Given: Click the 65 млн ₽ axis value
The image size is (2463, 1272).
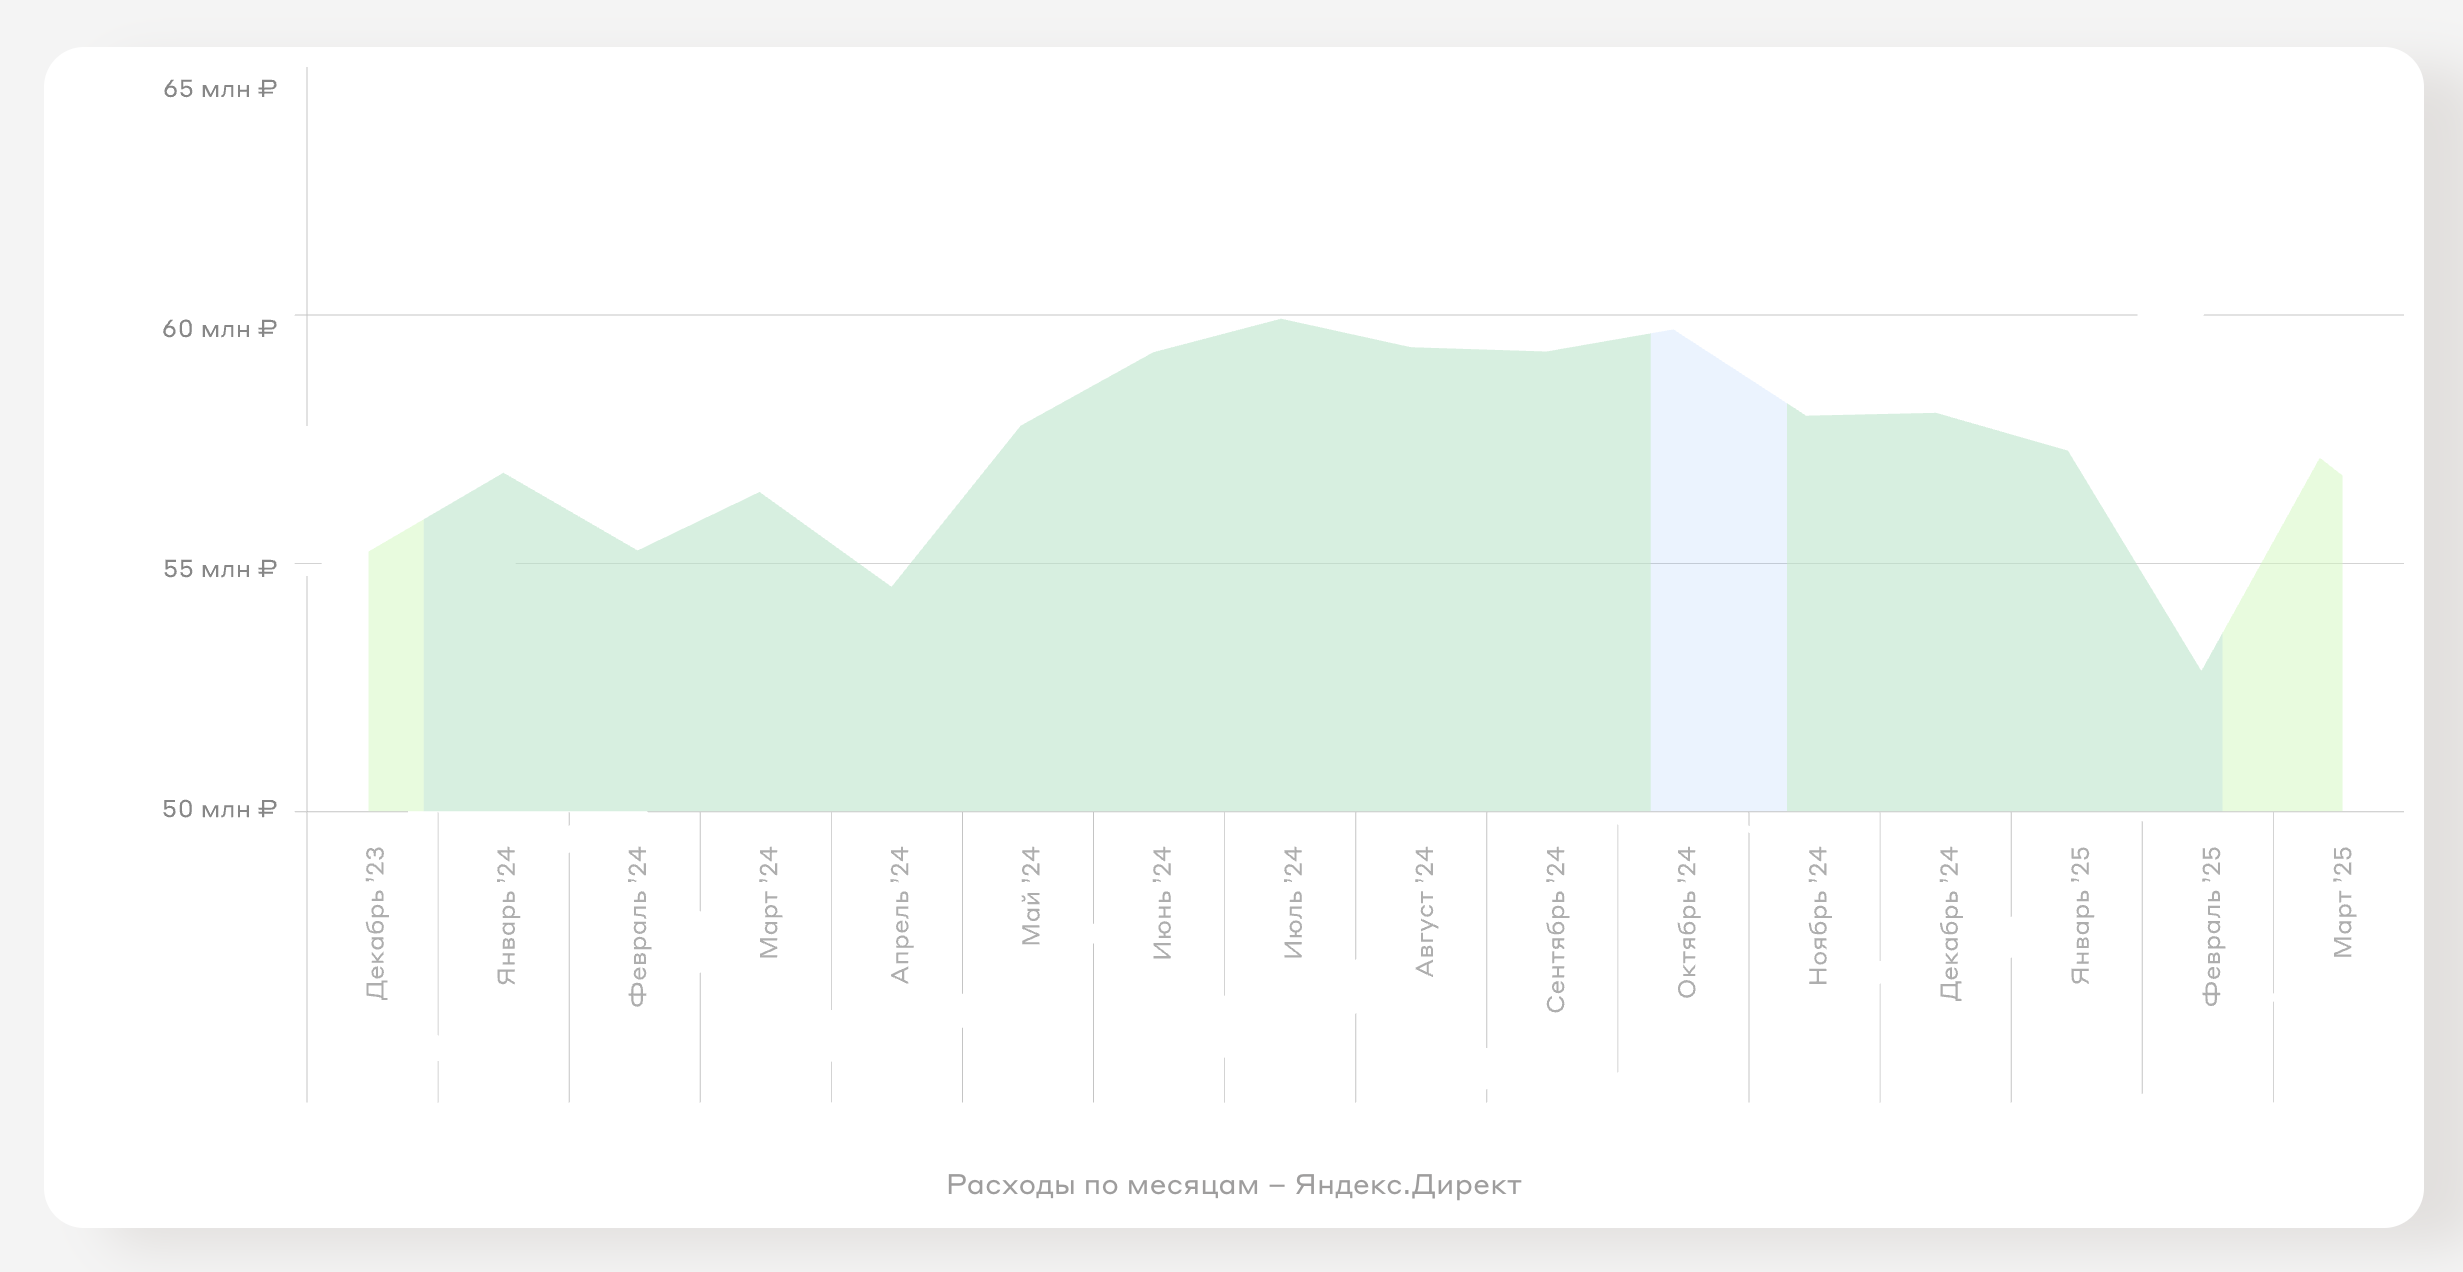Looking at the screenshot, I should [x=220, y=89].
